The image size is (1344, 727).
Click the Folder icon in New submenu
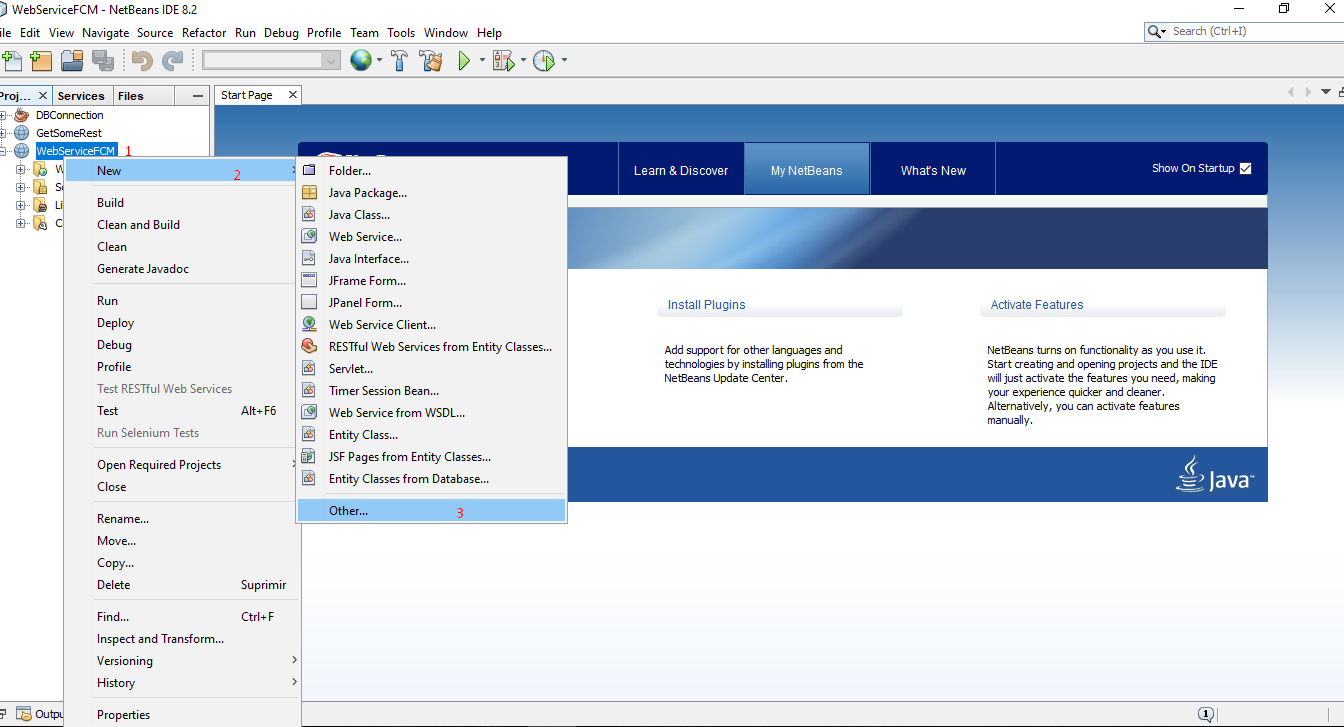(309, 171)
